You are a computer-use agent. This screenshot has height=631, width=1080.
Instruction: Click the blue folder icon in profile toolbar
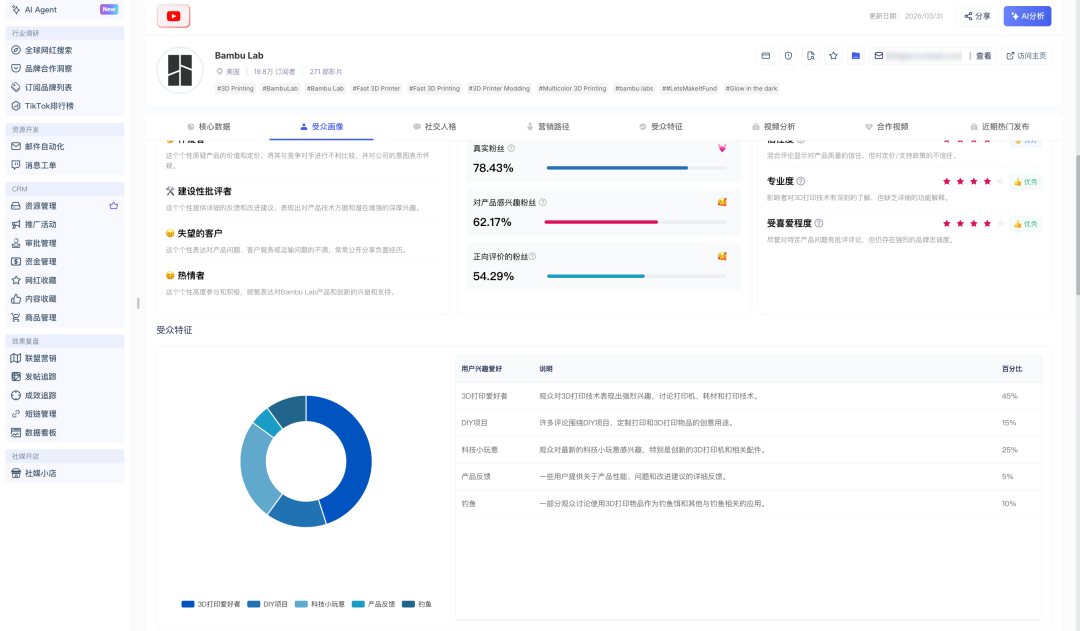(856, 56)
